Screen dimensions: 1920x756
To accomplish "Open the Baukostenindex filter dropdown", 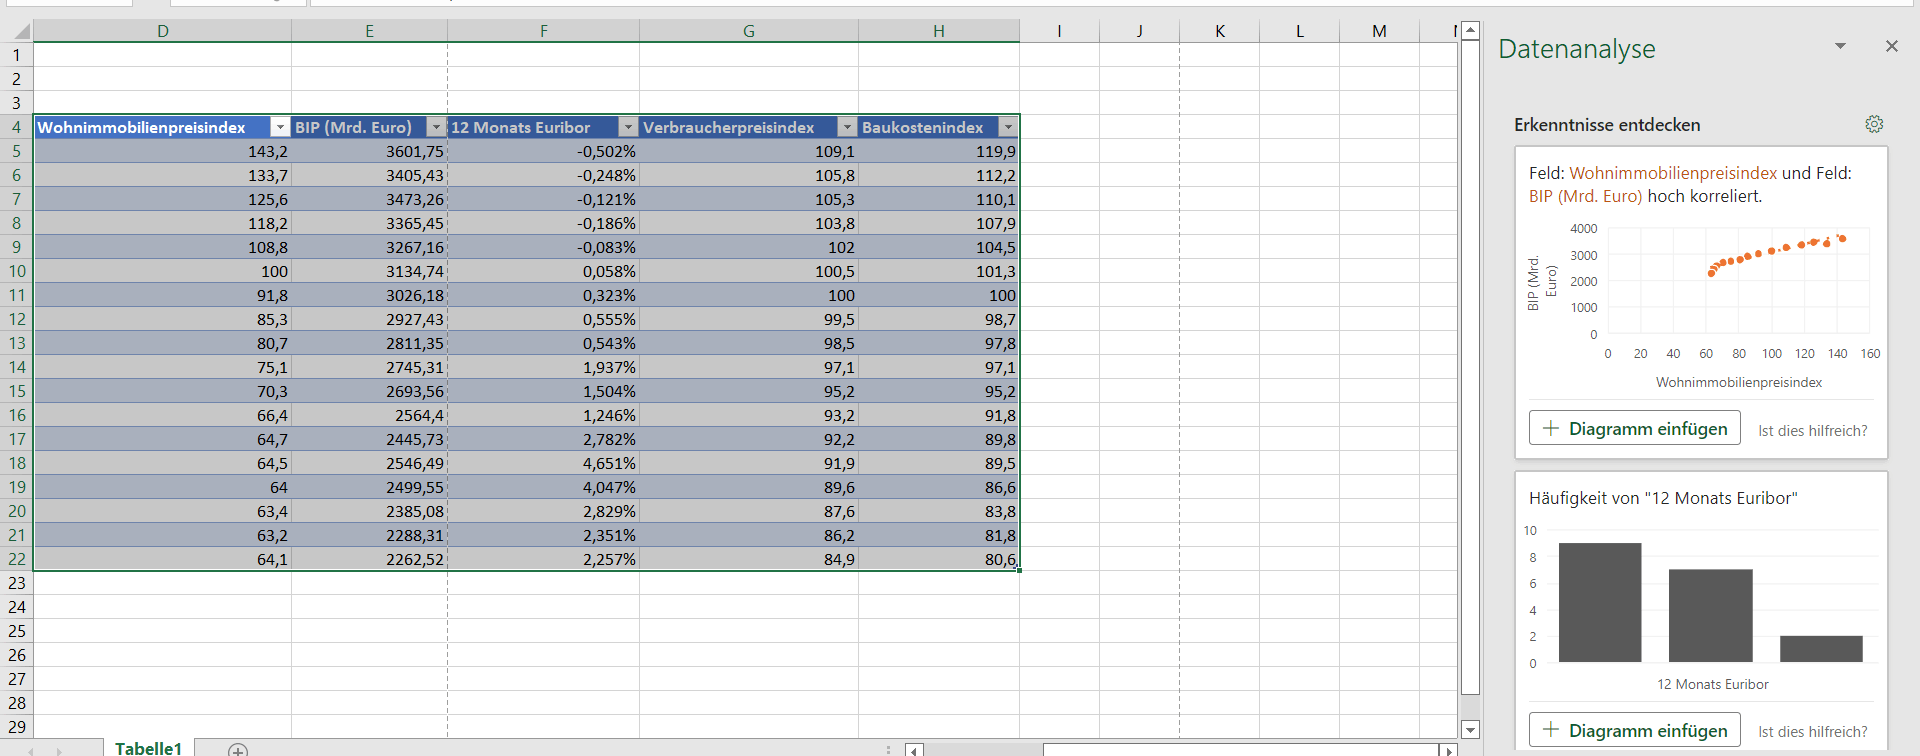I will point(1008,127).
